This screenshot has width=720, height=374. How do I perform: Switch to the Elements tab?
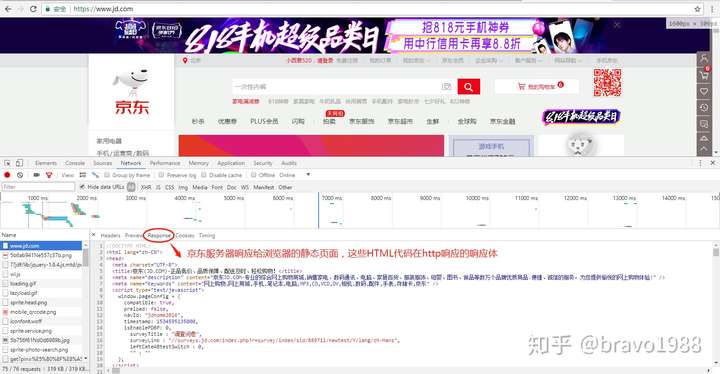46,163
